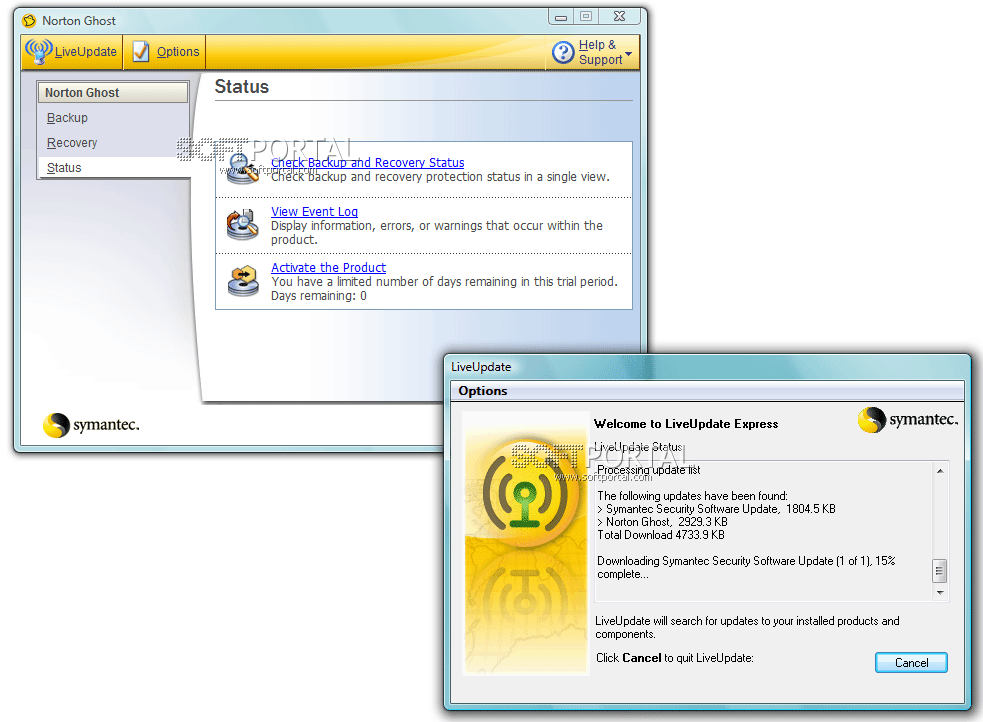This screenshot has width=983, height=722.
Task: Click the LiveUpdate dialog title bar
Action: [x=707, y=367]
